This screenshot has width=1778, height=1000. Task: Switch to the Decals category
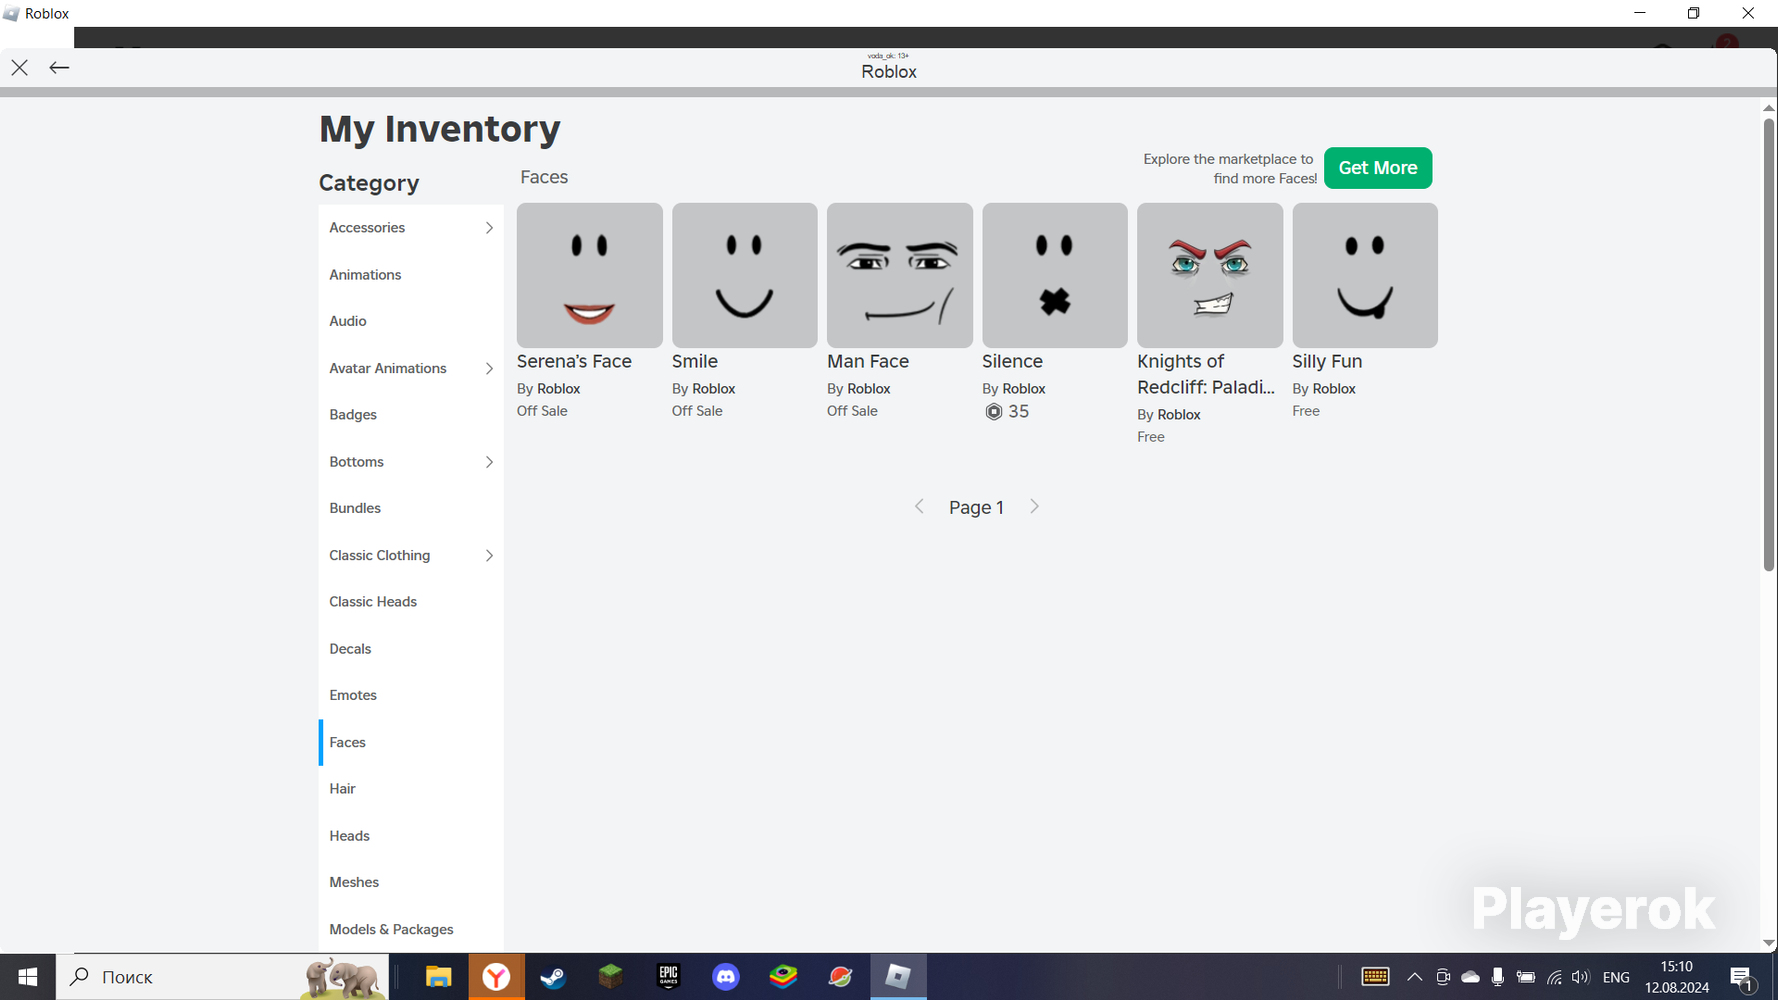coord(411,649)
